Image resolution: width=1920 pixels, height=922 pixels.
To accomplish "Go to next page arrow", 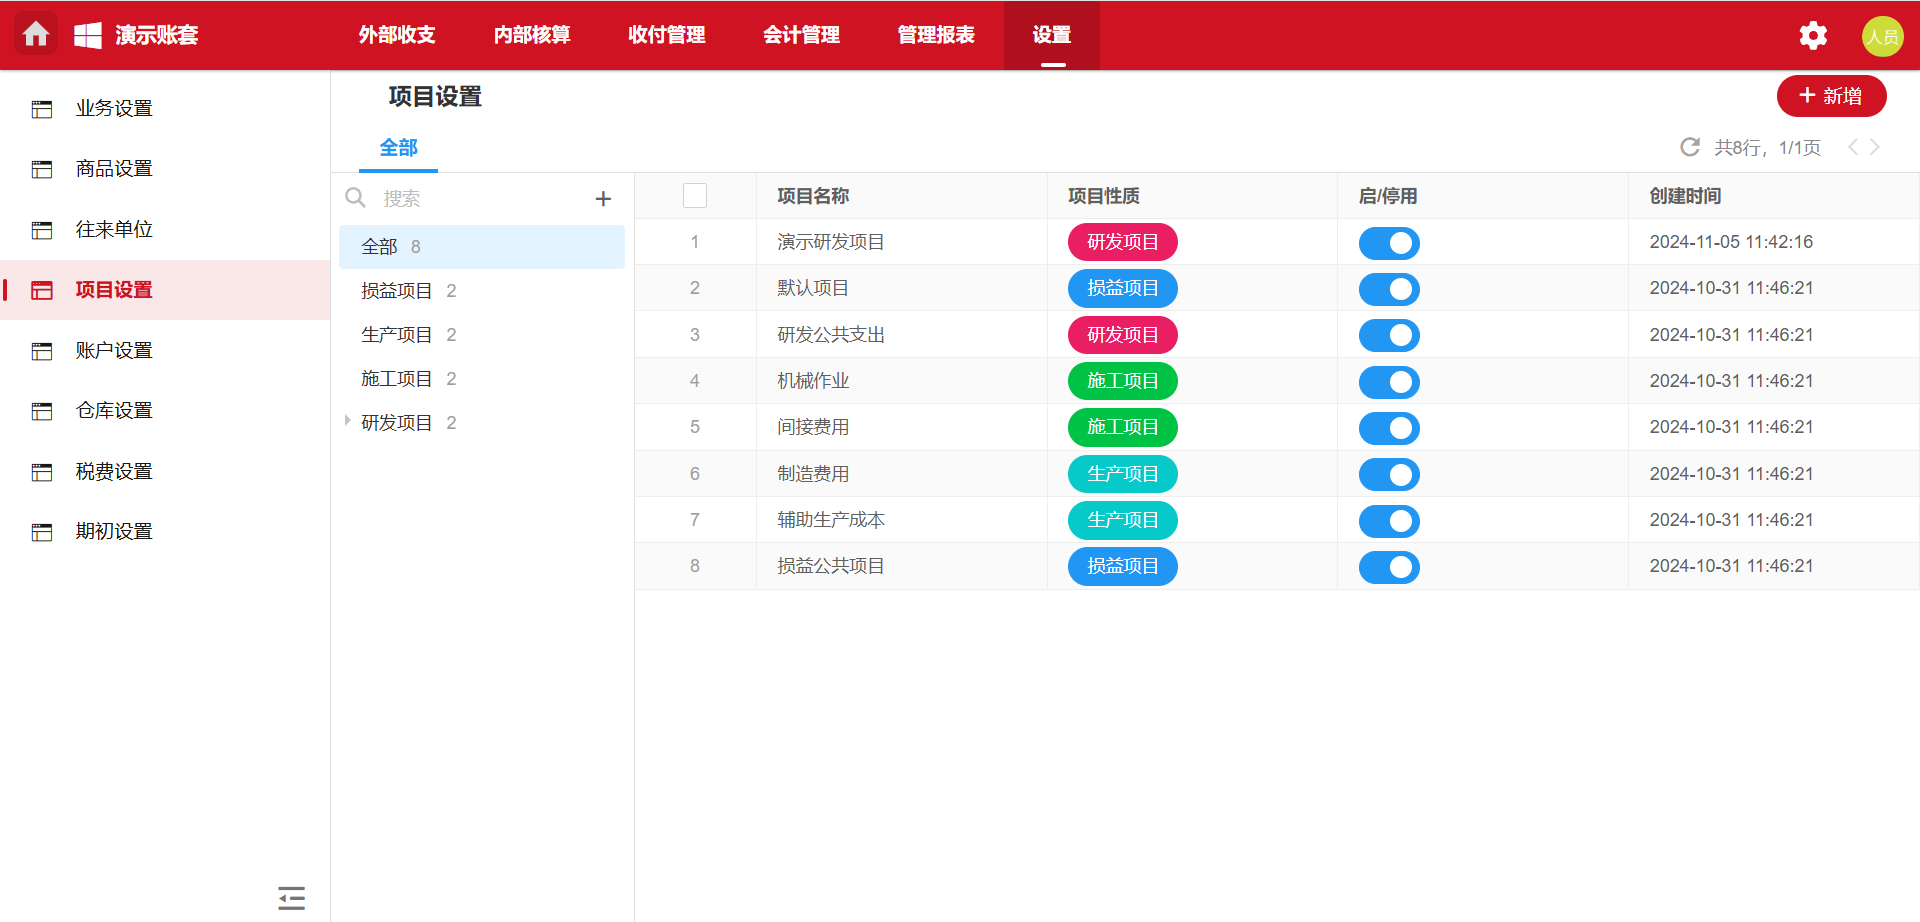I will [1875, 147].
